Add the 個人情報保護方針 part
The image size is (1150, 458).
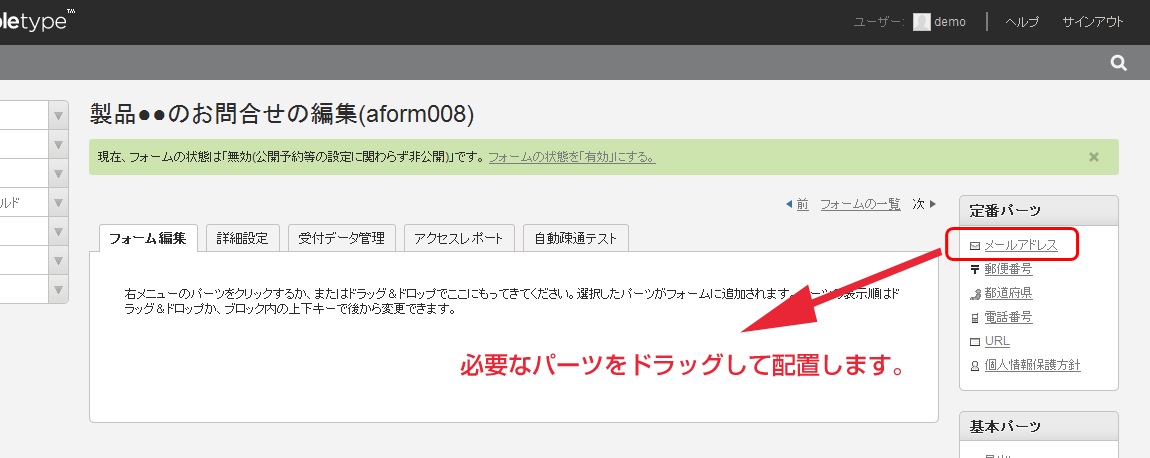tap(1033, 366)
